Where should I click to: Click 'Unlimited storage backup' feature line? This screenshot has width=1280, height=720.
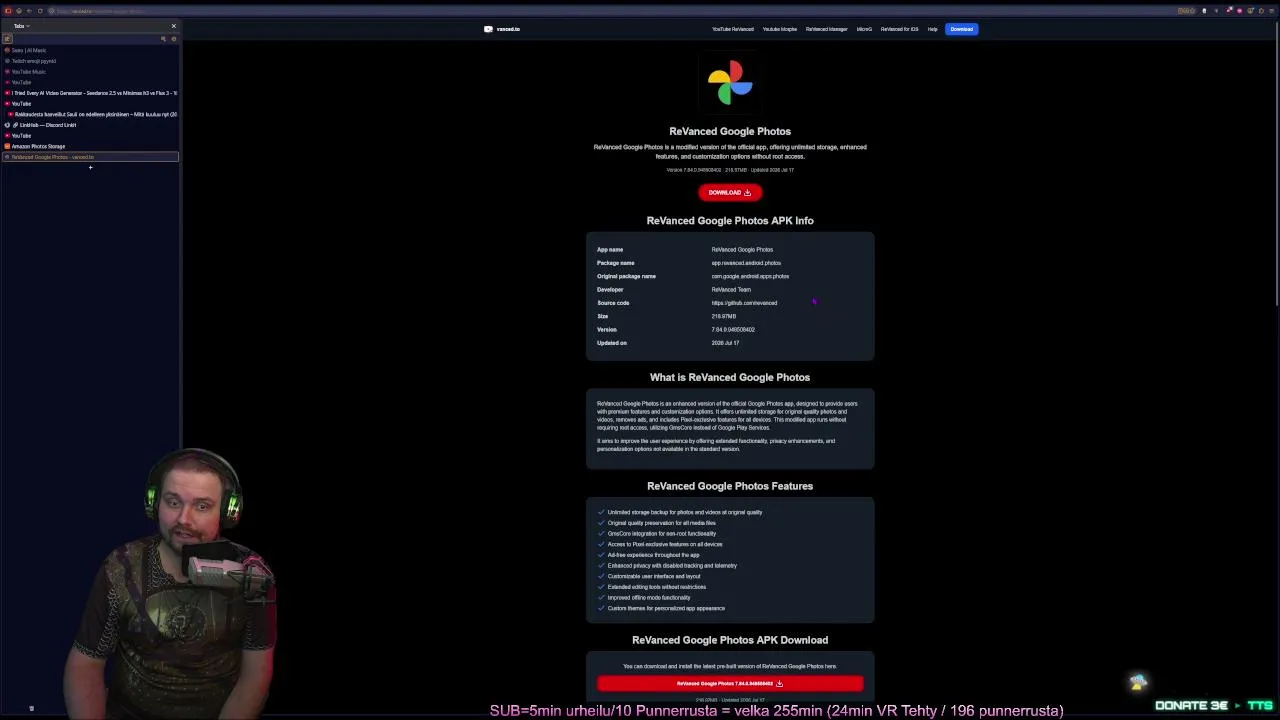pyautogui.click(x=685, y=512)
